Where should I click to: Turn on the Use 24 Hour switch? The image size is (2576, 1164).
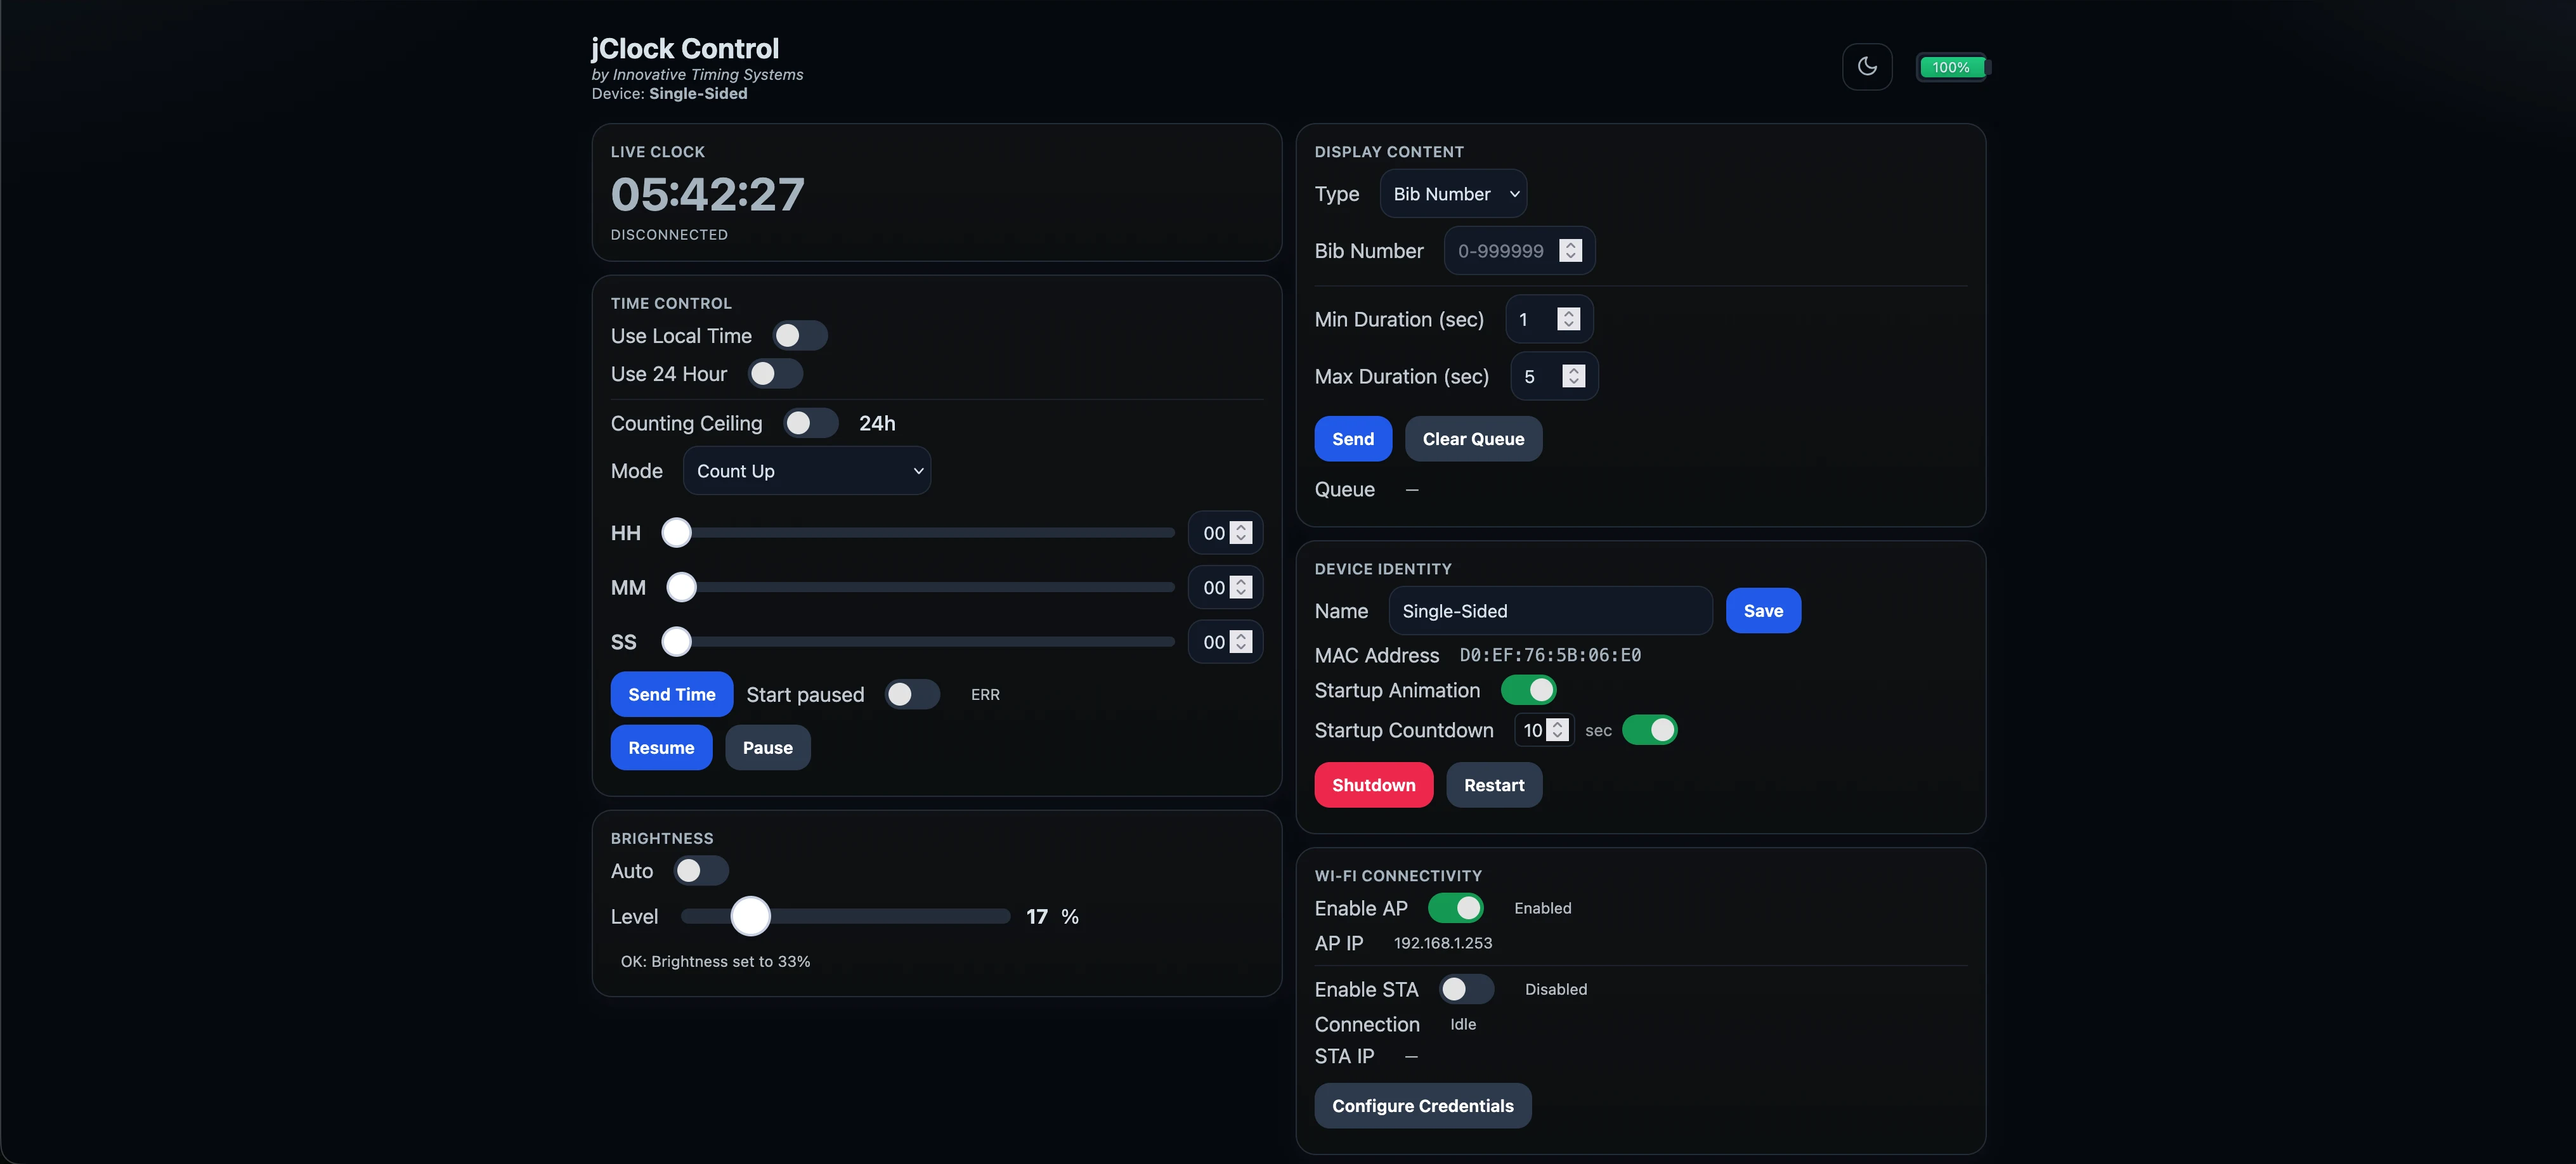click(x=775, y=374)
